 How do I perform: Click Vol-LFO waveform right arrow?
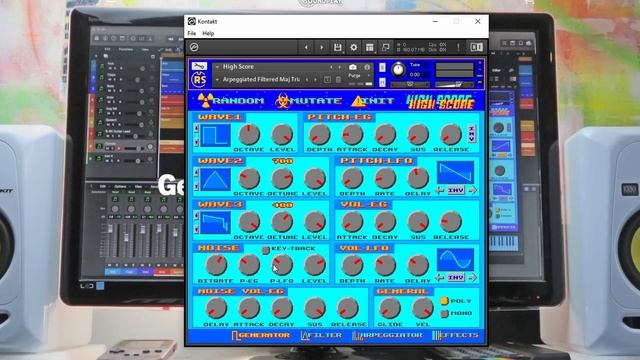[472, 278]
